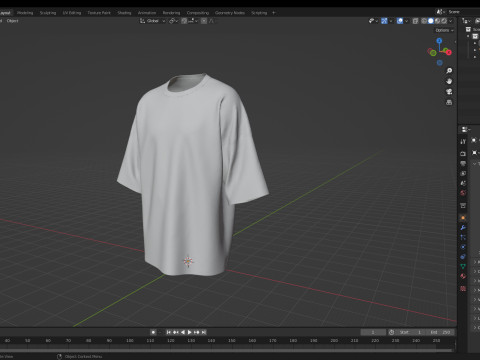Image resolution: width=480 pixels, height=360 pixels.
Task: Toggle viewport gizmos display
Action: pyautogui.click(x=384, y=21)
